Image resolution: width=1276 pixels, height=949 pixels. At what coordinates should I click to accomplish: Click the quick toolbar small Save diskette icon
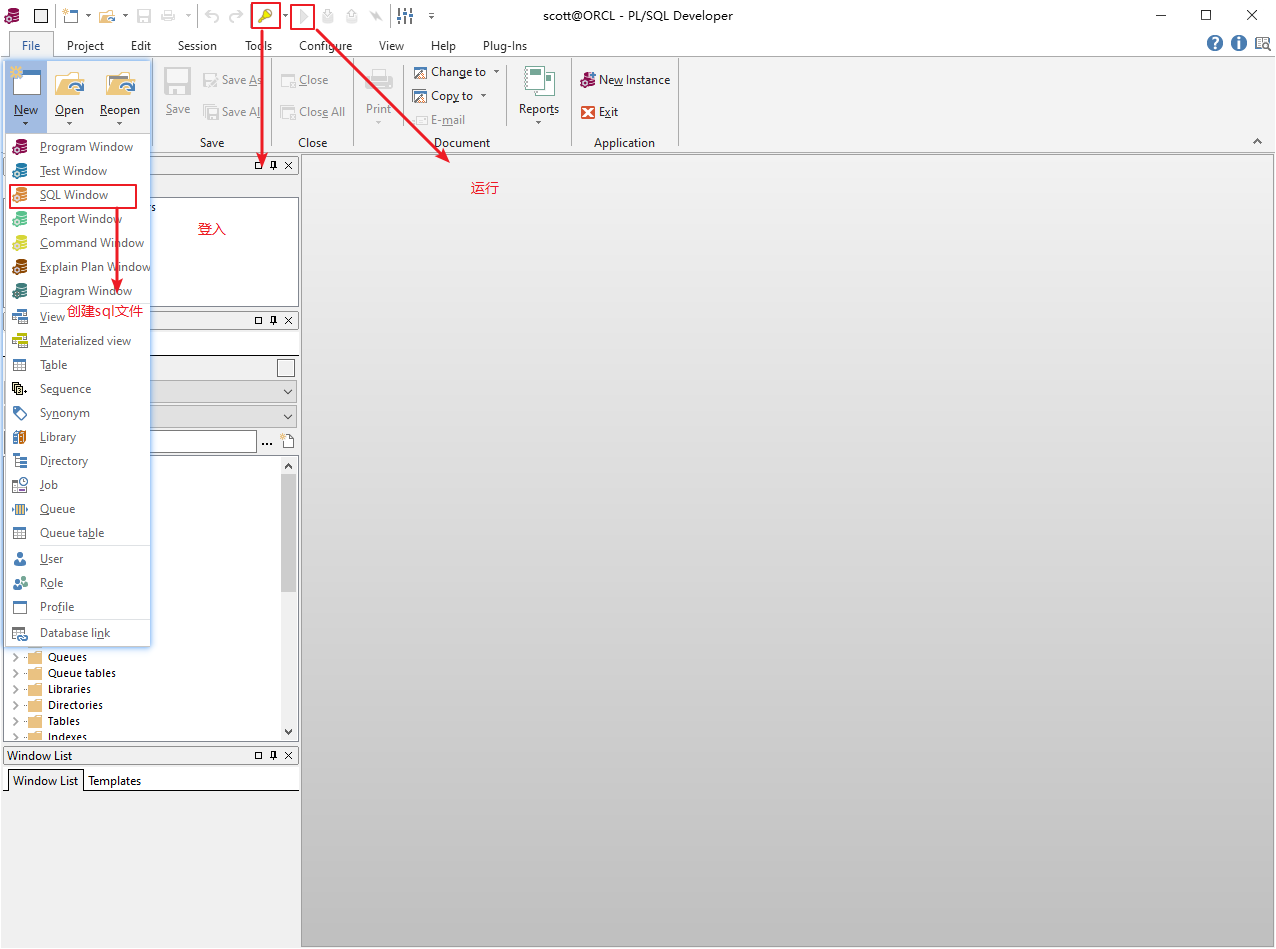144,16
